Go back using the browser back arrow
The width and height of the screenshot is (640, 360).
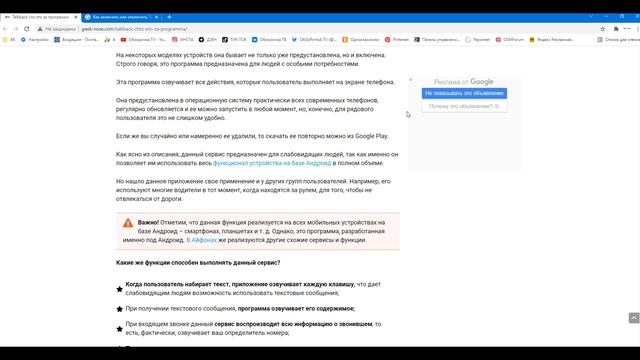click(5, 29)
